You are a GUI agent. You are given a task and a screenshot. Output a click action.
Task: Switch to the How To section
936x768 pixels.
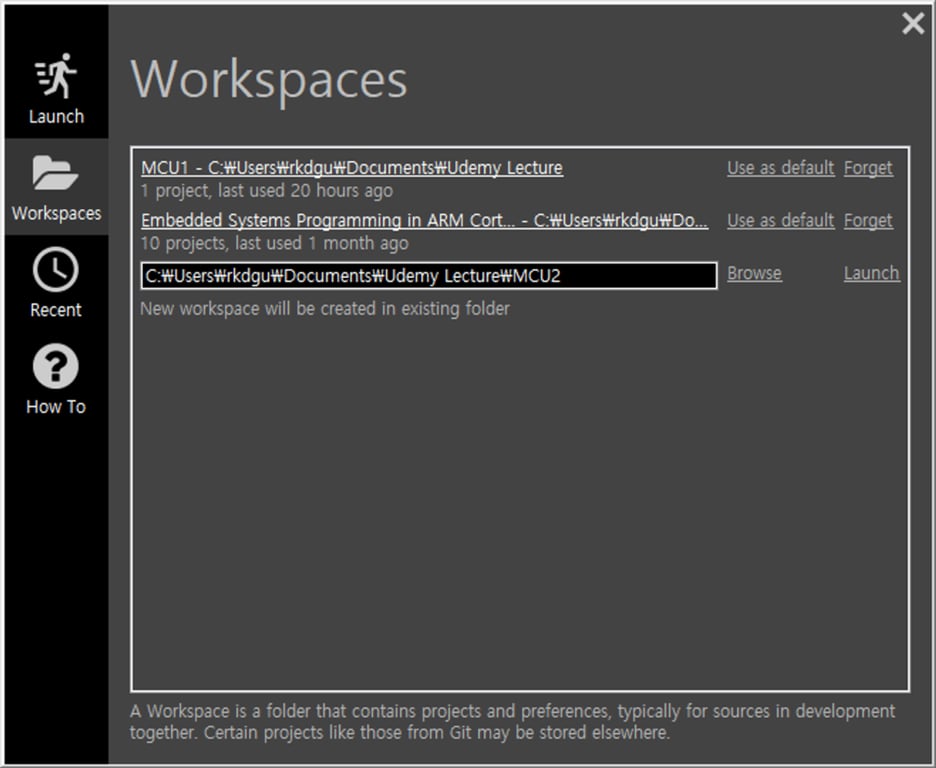(55, 380)
